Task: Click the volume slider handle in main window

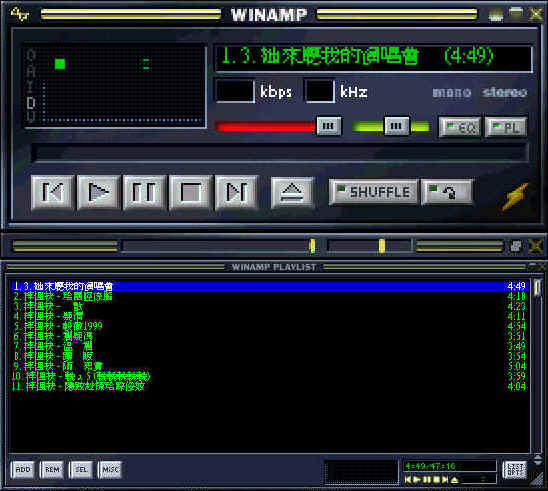Action: (x=328, y=126)
